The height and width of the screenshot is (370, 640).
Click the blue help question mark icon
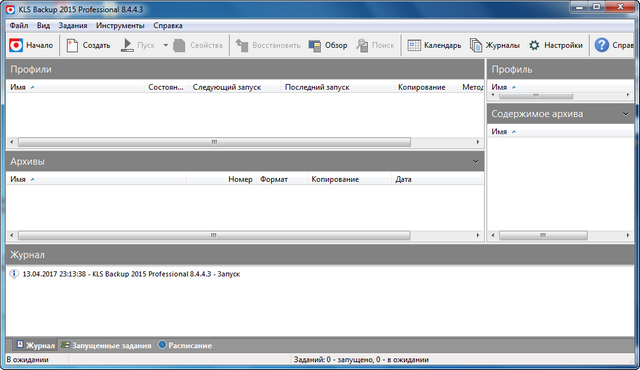coord(602,45)
